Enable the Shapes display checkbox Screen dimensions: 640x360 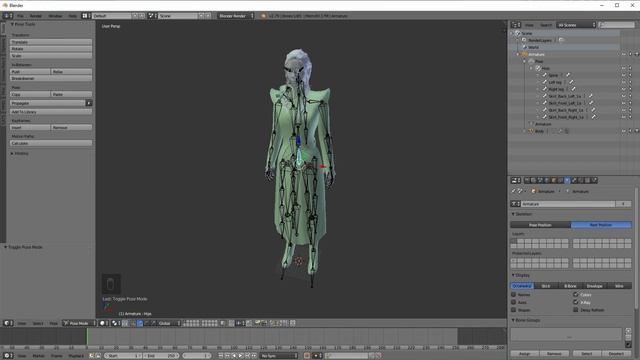coord(513,310)
